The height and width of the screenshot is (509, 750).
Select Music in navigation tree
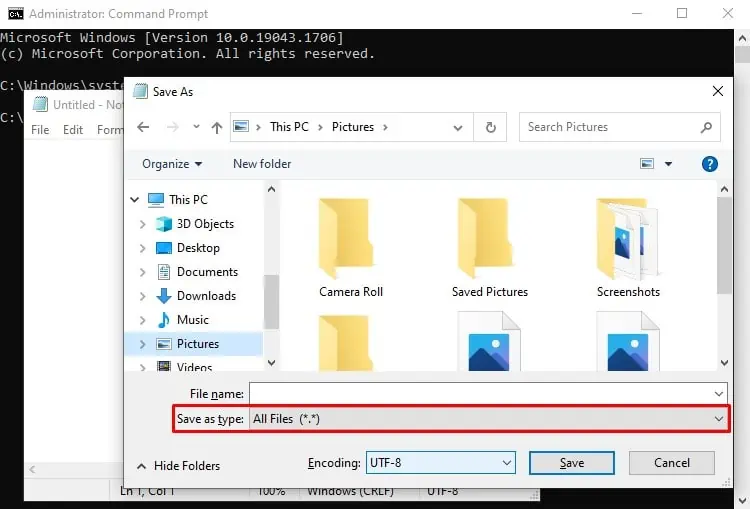pos(183,320)
